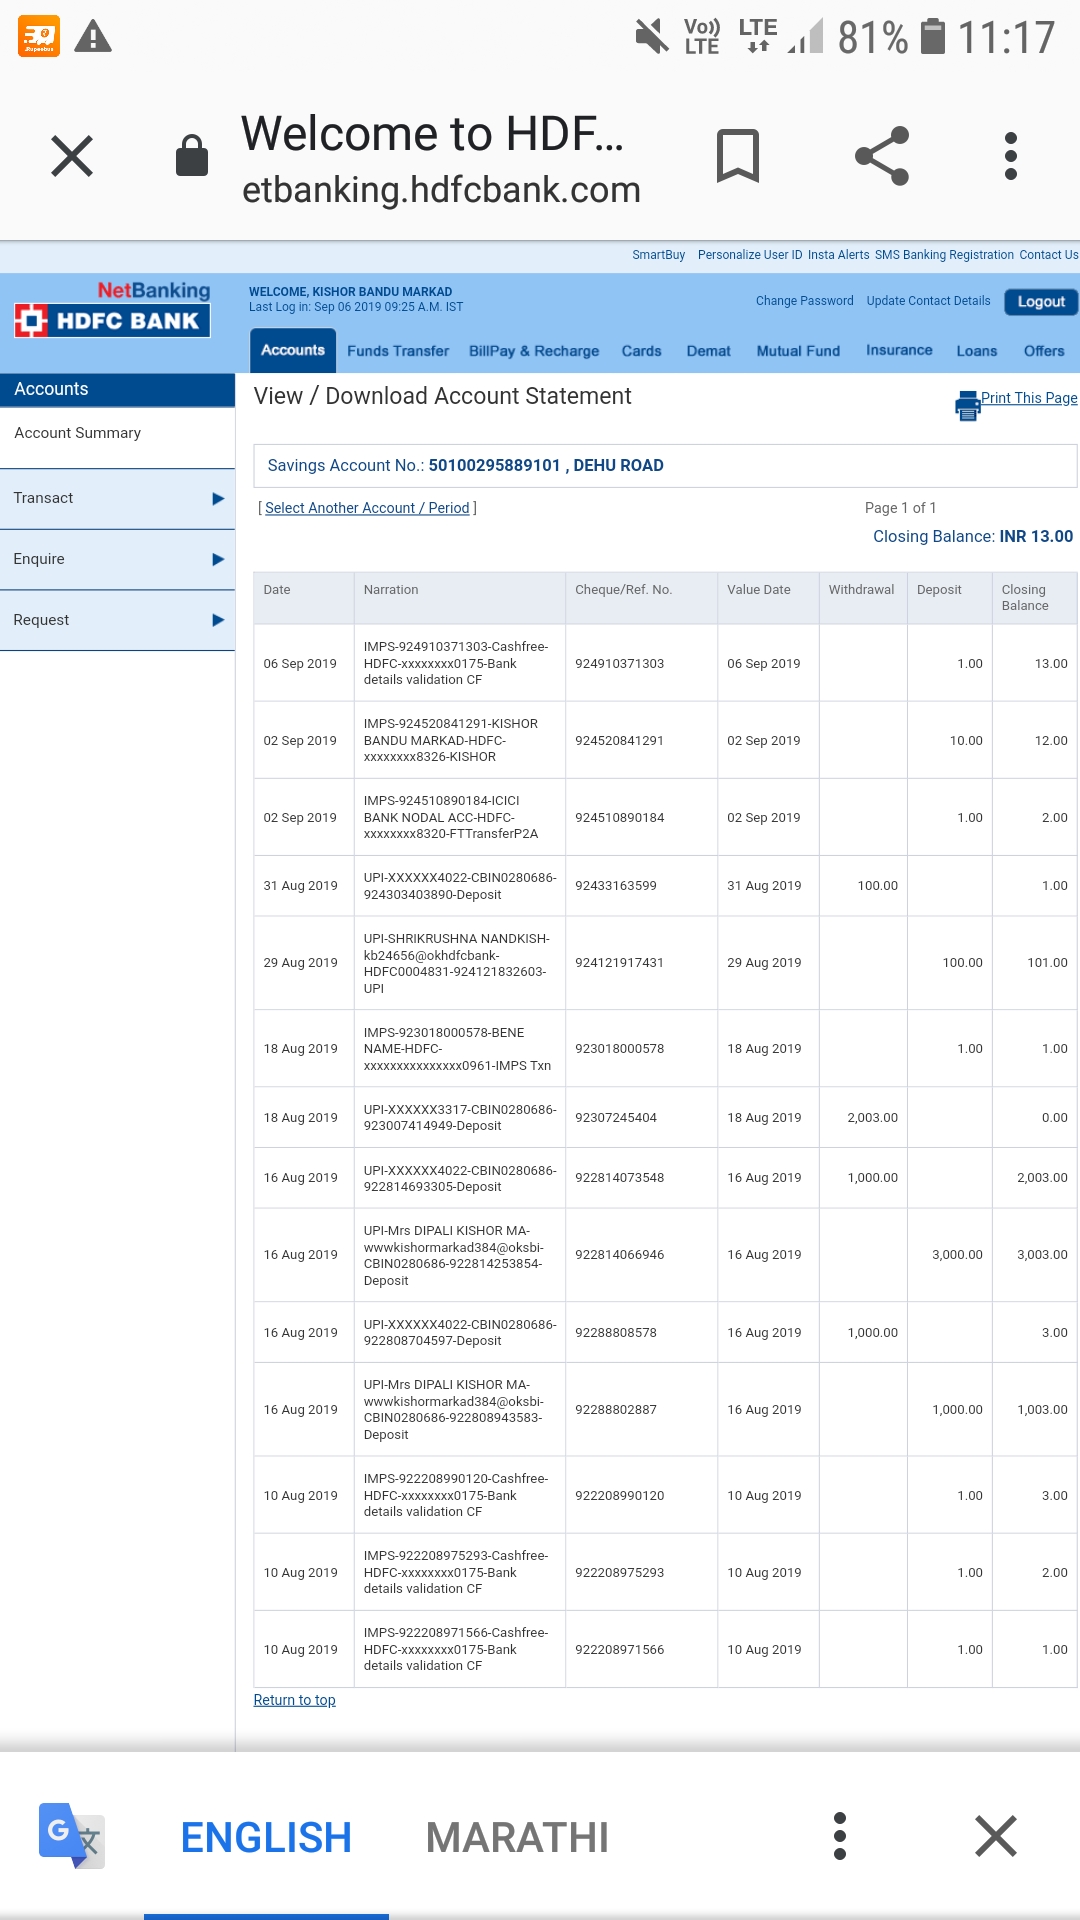Viewport: 1080px width, 1920px height.
Task: Click reference number 924520841291
Action: point(619,741)
